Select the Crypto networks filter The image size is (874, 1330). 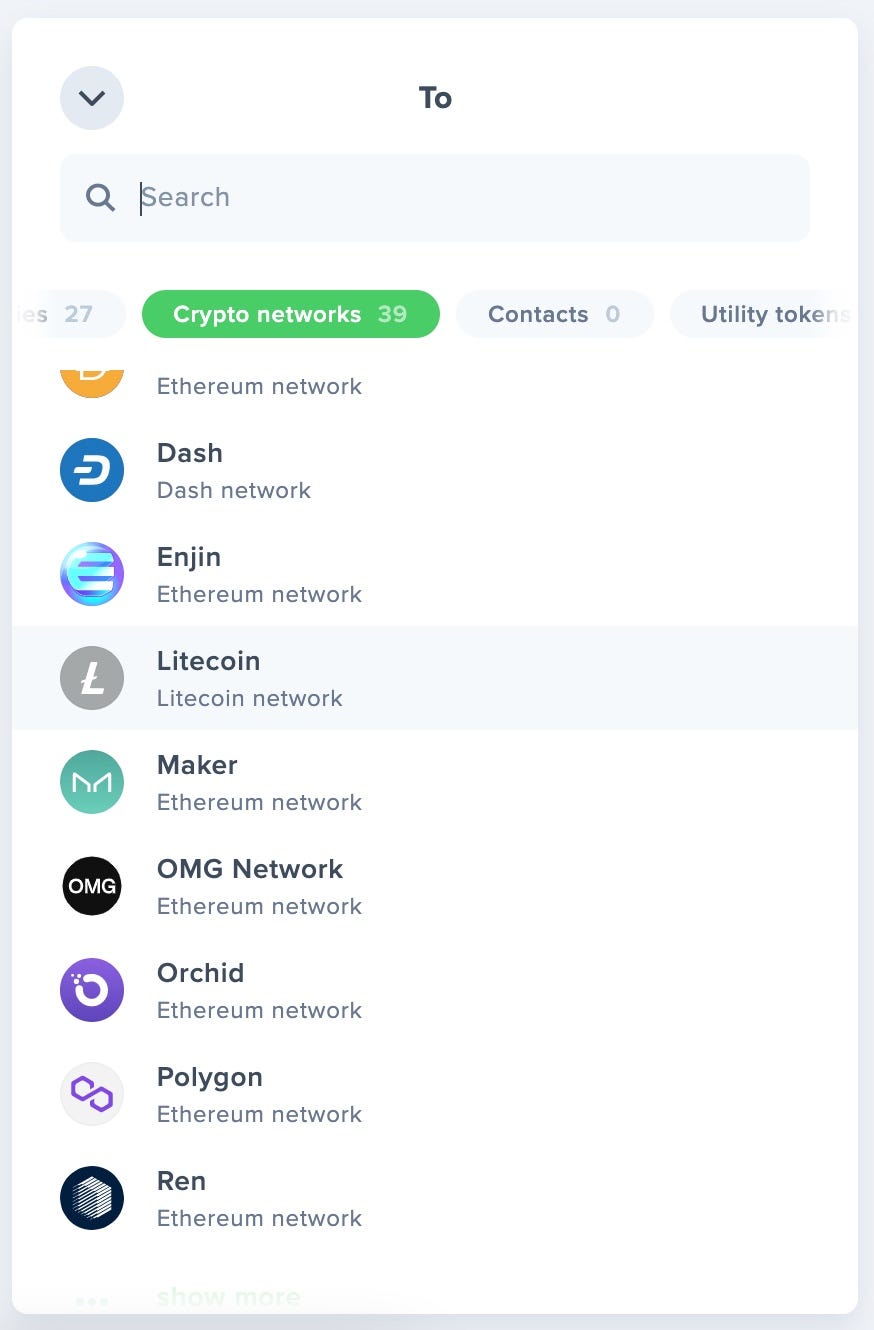290,314
